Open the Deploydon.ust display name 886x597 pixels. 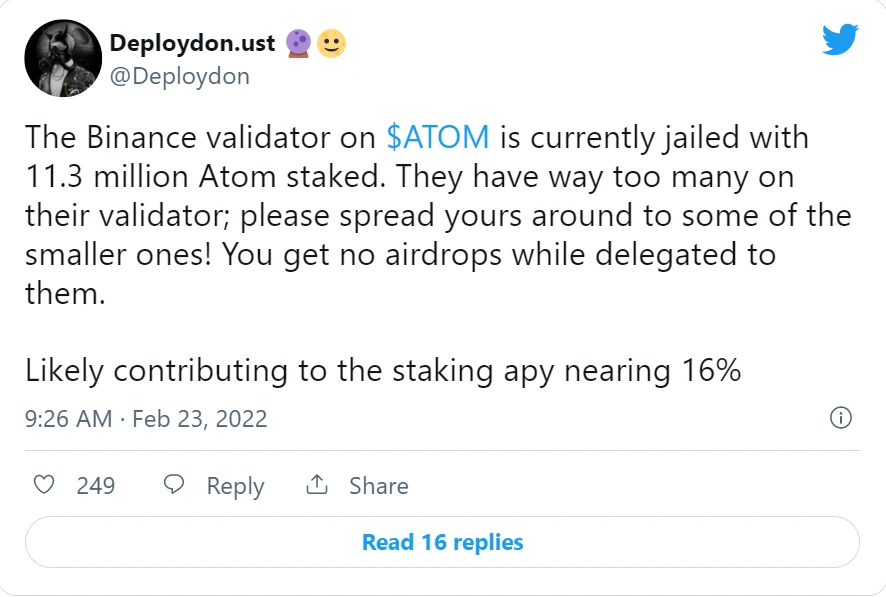(192, 43)
